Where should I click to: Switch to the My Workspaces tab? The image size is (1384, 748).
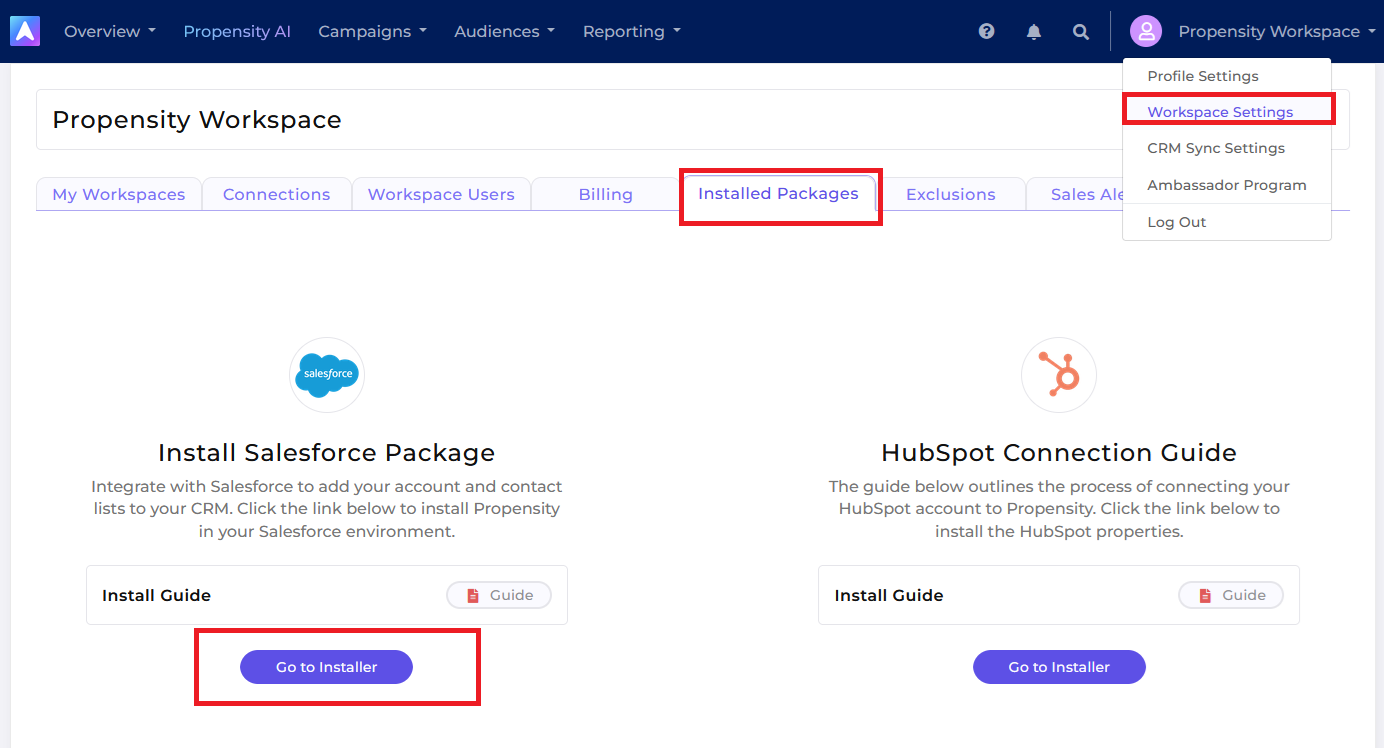119,194
